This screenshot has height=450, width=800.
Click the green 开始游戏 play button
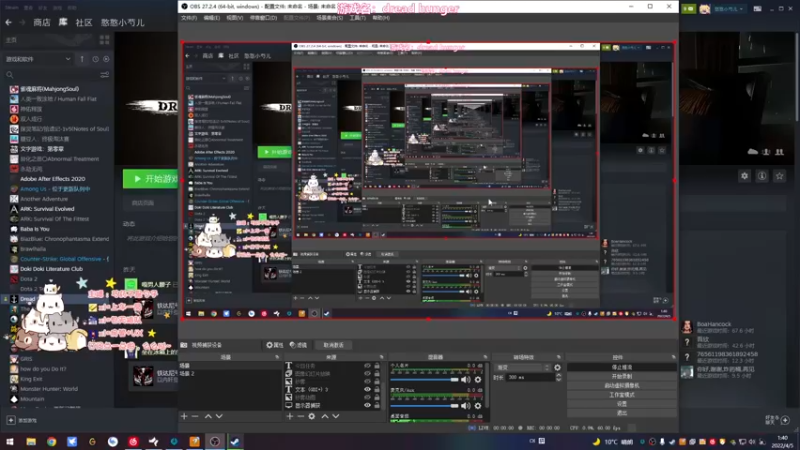pos(151,179)
